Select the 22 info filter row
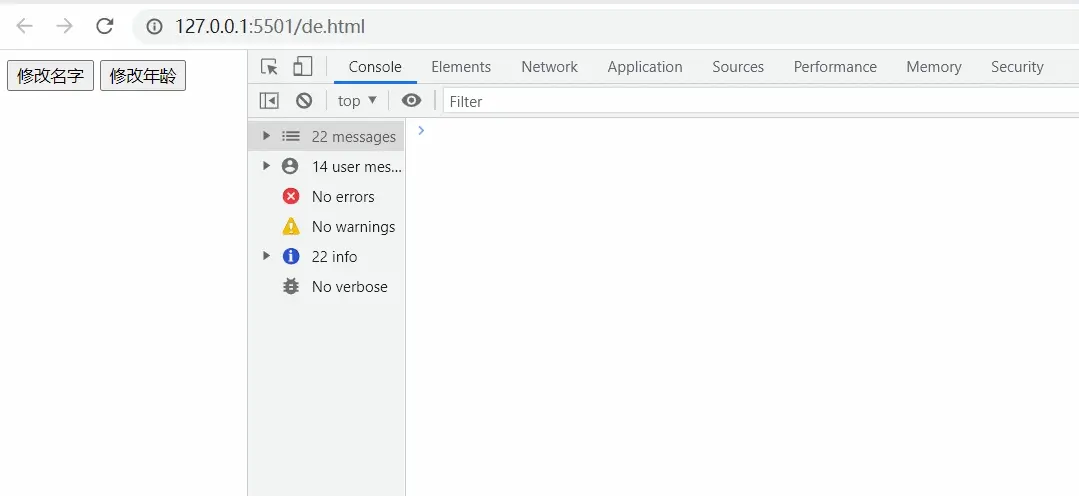This screenshot has height=496, width=1079. (326, 257)
